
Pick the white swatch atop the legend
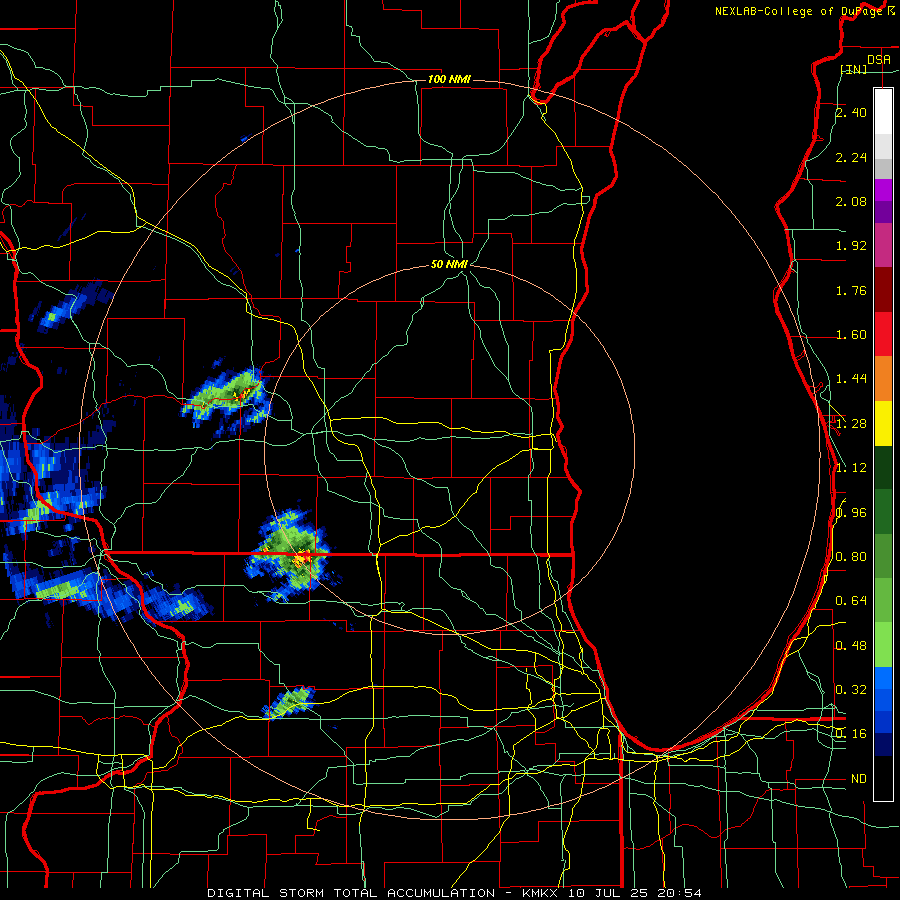tap(883, 111)
